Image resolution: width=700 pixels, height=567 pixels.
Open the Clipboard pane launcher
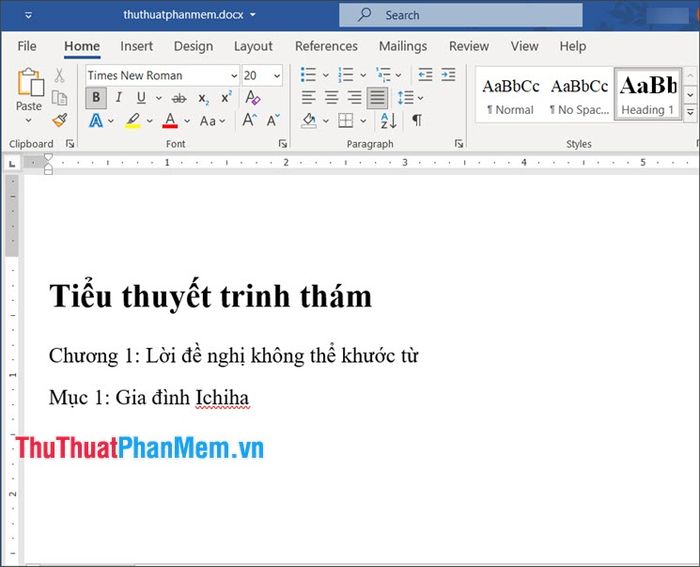pyautogui.click(x=70, y=143)
